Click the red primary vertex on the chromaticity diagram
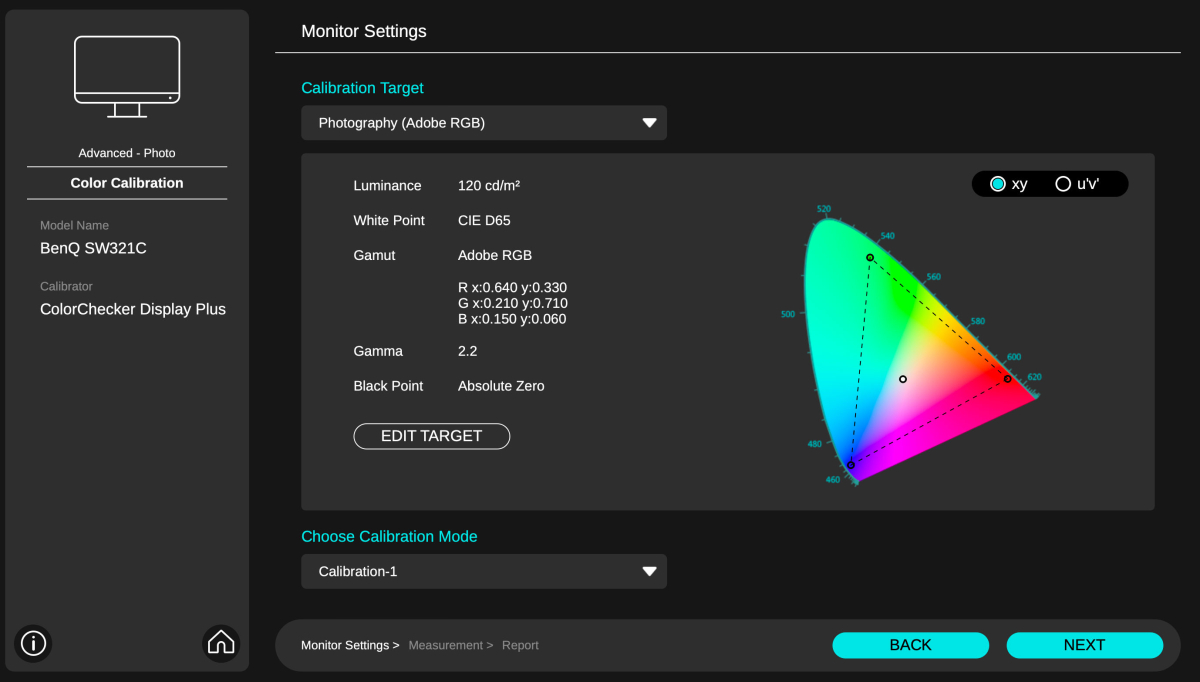Screen dimensions: 1200x682 1007,378
